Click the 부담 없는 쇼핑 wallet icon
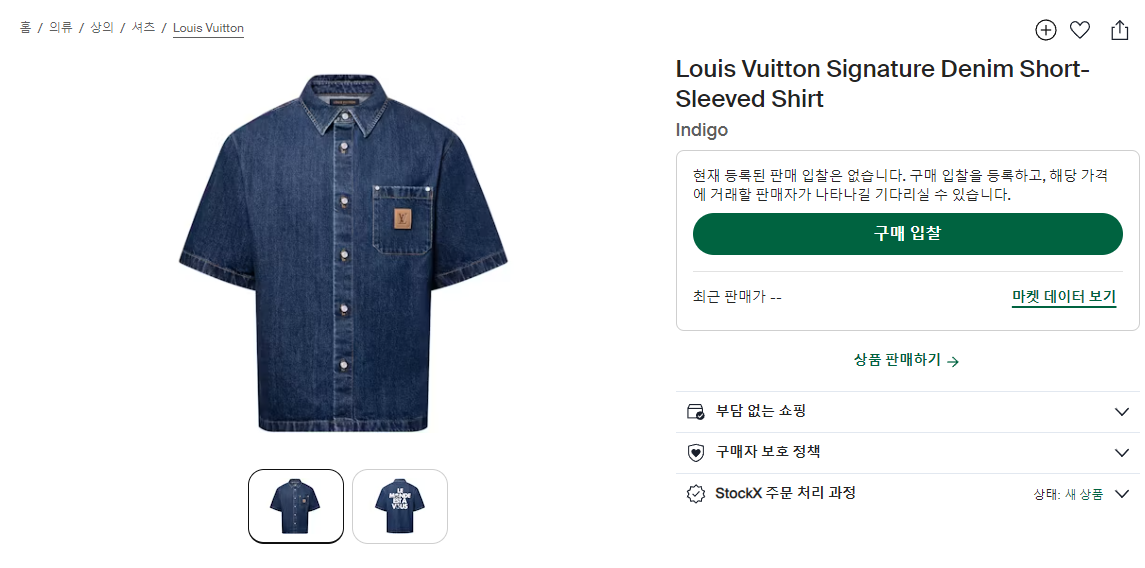This screenshot has height=568, width=1145. point(696,412)
